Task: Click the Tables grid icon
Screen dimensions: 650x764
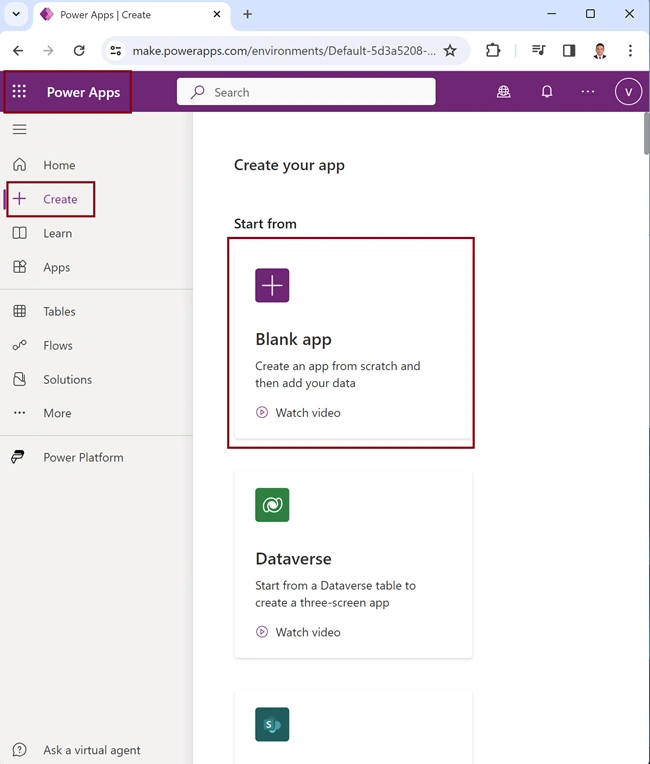Action: [x=19, y=311]
